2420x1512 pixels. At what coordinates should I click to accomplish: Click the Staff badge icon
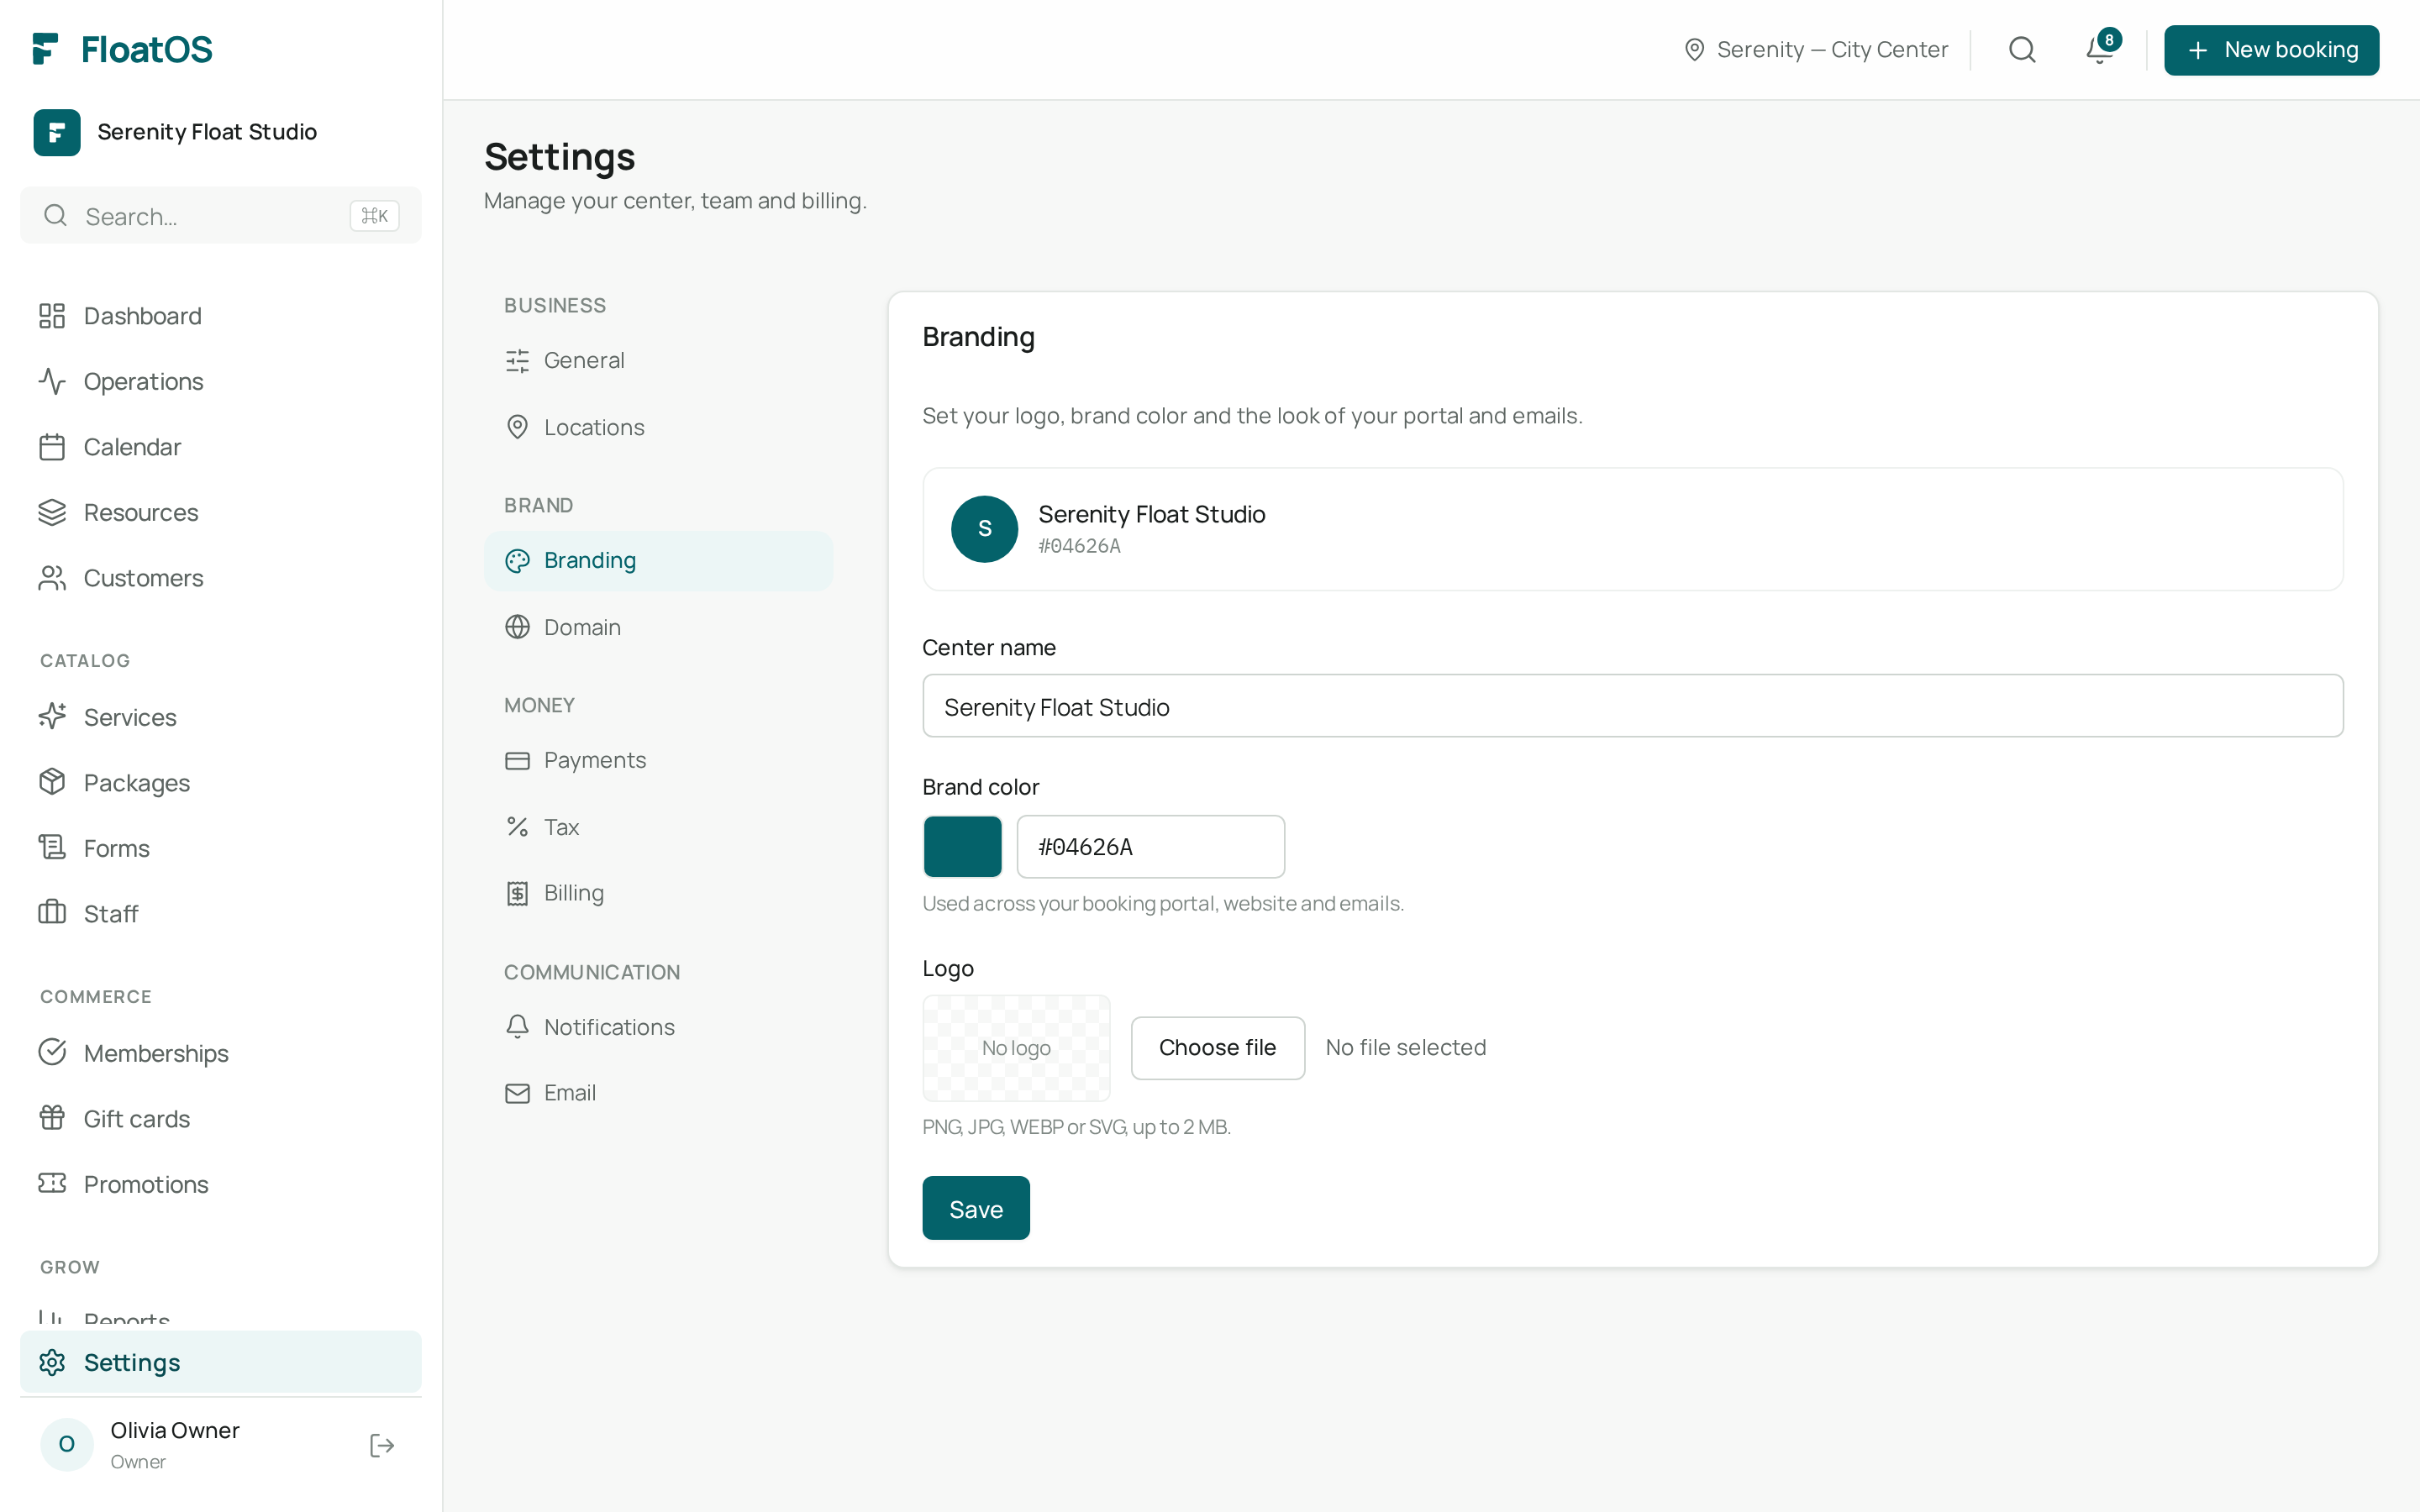tap(52, 913)
